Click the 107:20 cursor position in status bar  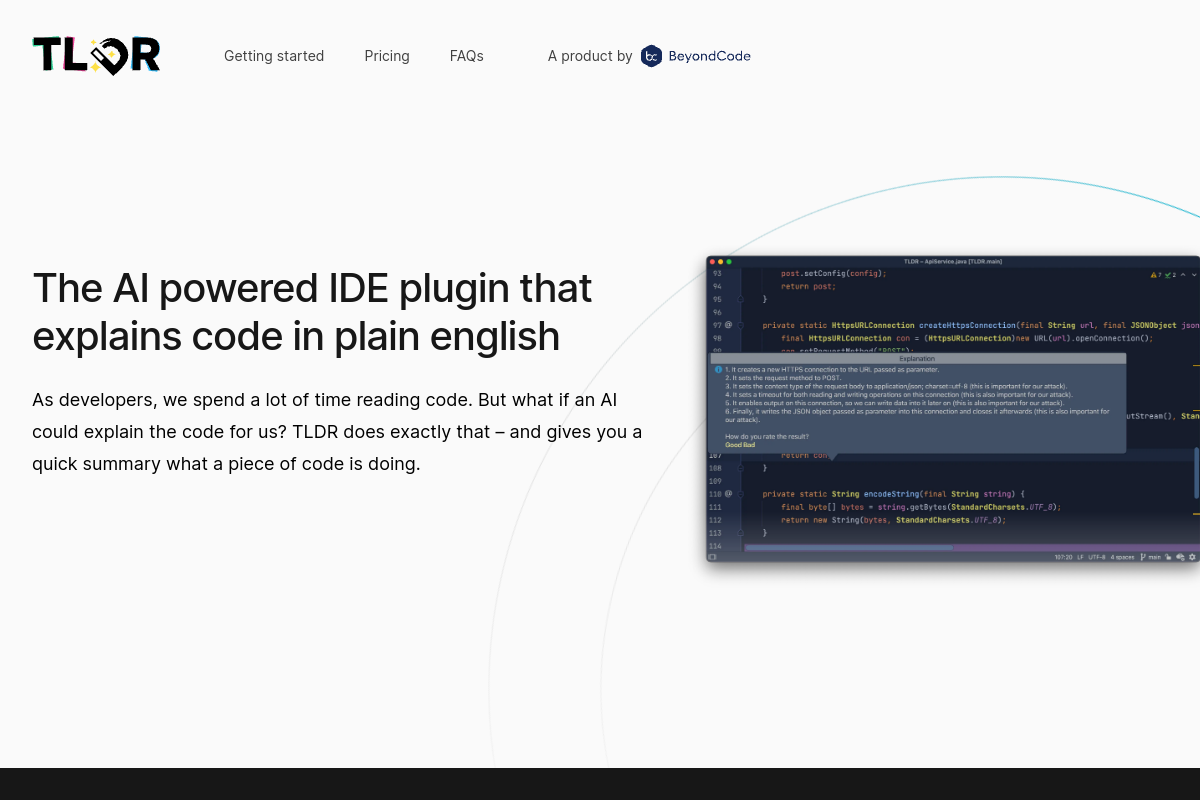coord(1063,557)
